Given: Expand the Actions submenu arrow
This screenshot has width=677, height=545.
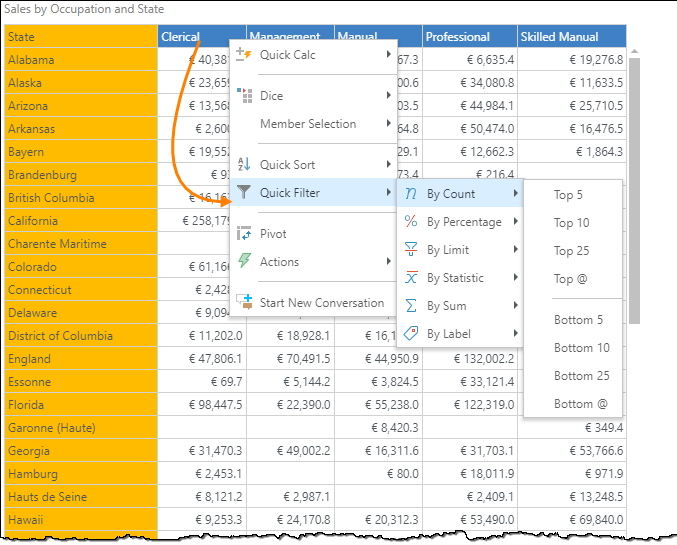Looking at the screenshot, I should 389,261.
